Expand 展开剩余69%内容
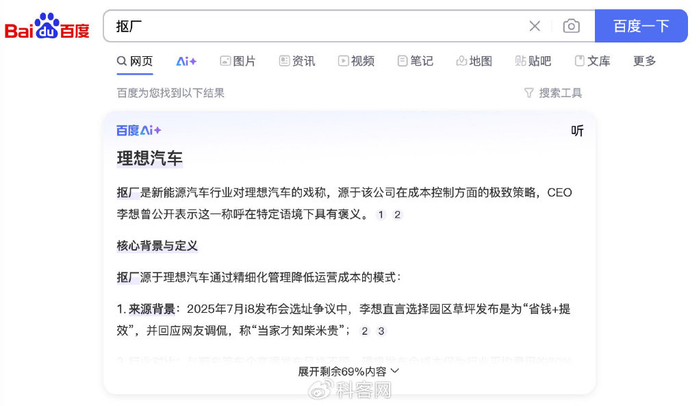This screenshot has height=406, width=700. 349,372
